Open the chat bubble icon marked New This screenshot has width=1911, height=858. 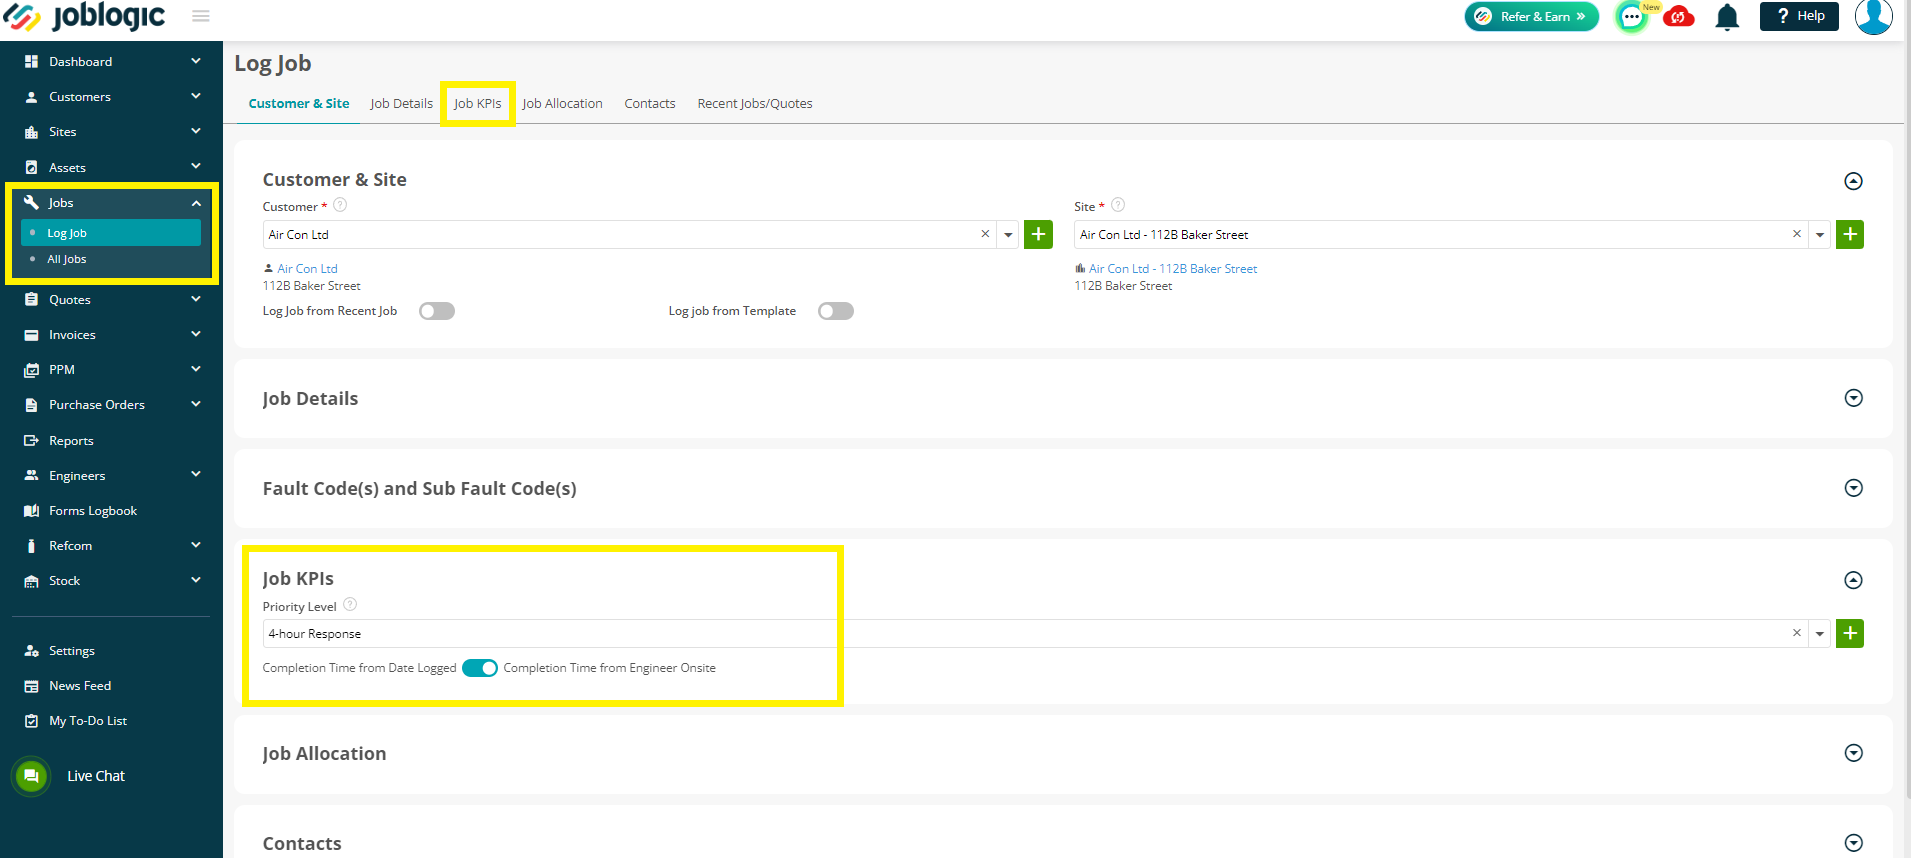1632,17
